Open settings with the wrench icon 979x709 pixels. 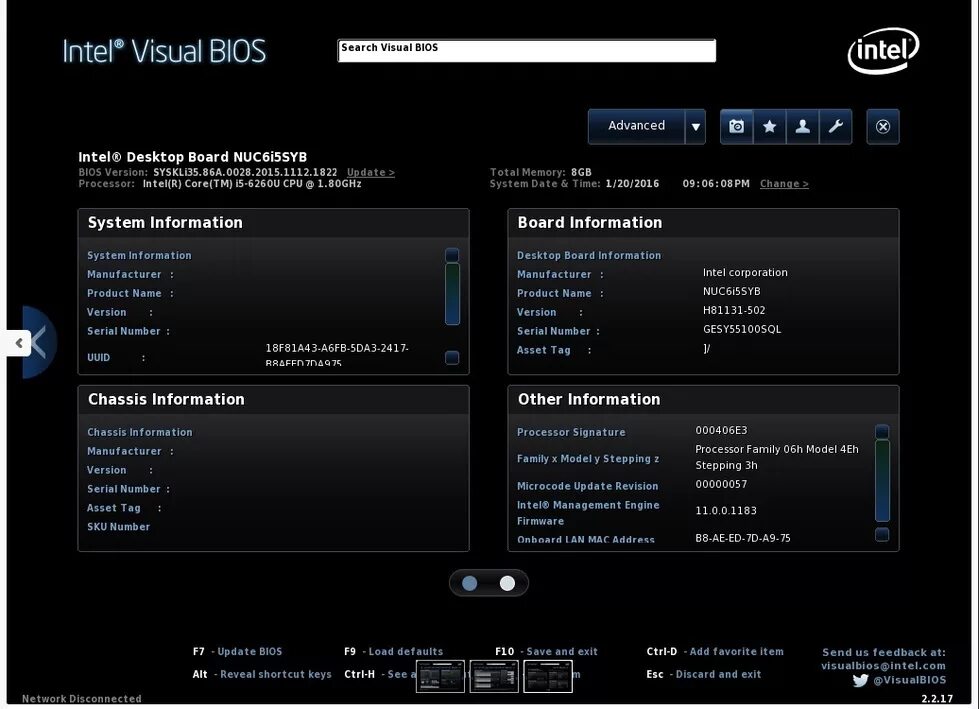click(836, 127)
